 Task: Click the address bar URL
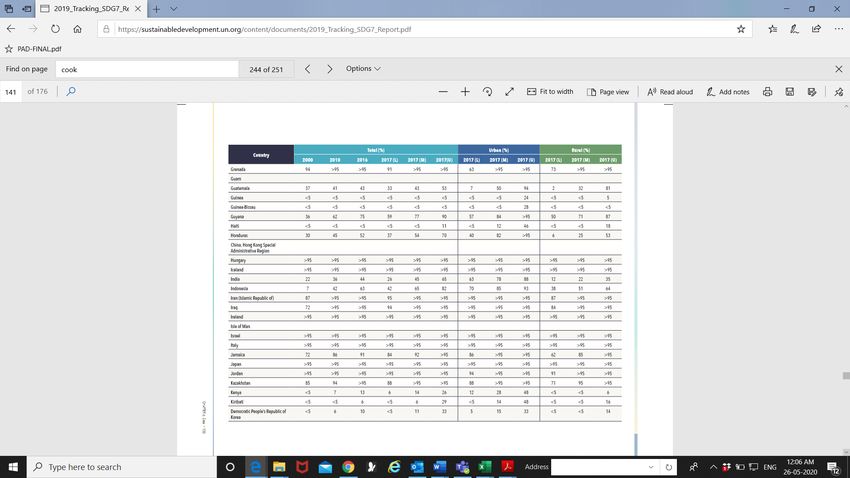(x=265, y=29)
